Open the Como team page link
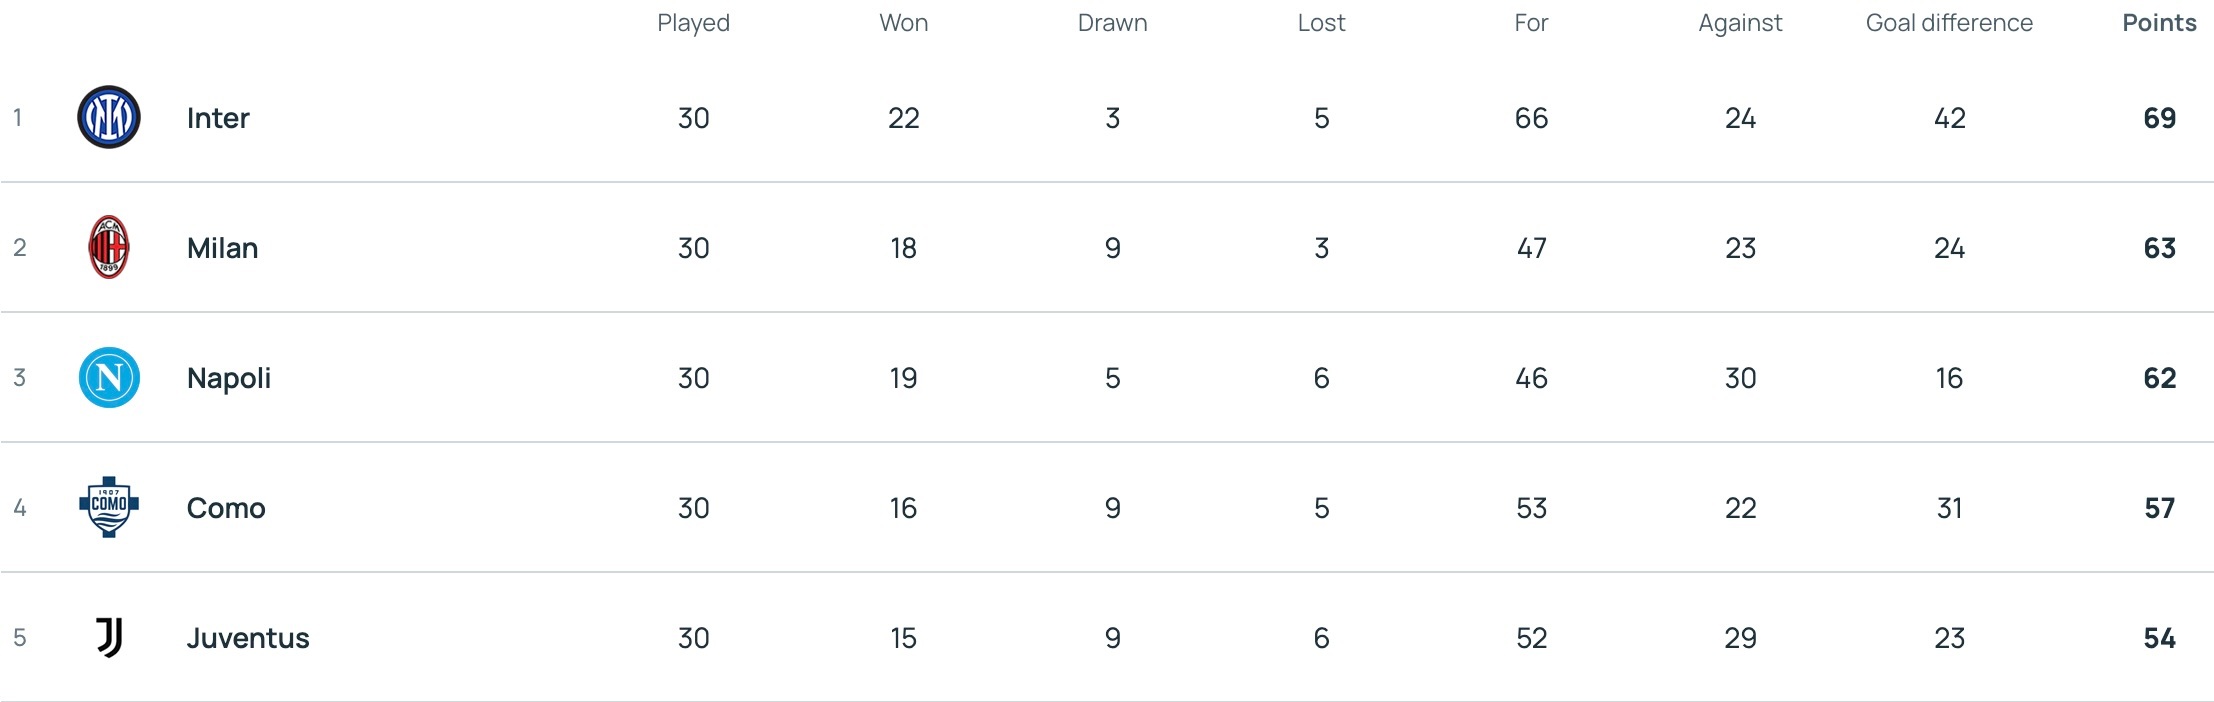 [x=226, y=508]
